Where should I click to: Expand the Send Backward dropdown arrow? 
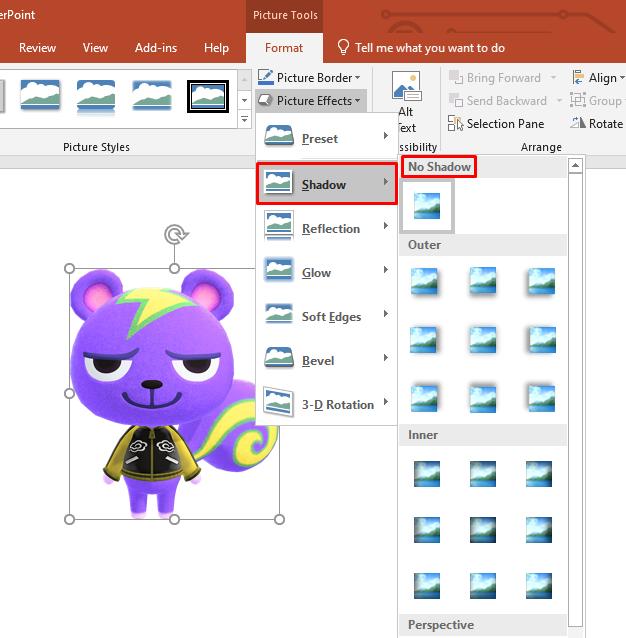point(559,101)
